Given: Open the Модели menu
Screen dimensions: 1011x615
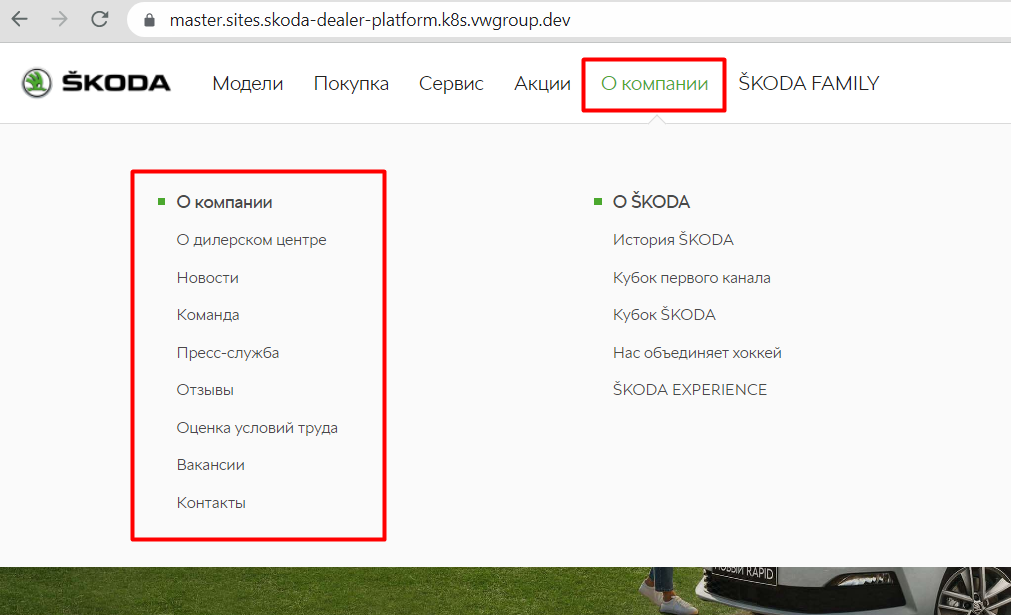Looking at the screenshot, I should pos(248,83).
